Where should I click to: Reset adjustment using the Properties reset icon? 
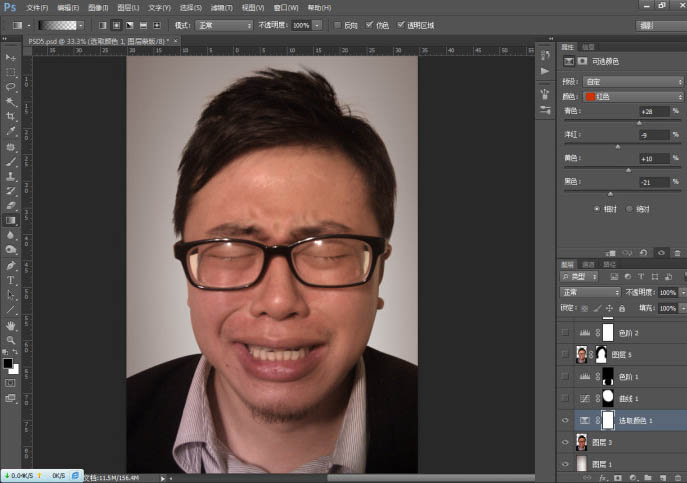tap(643, 253)
